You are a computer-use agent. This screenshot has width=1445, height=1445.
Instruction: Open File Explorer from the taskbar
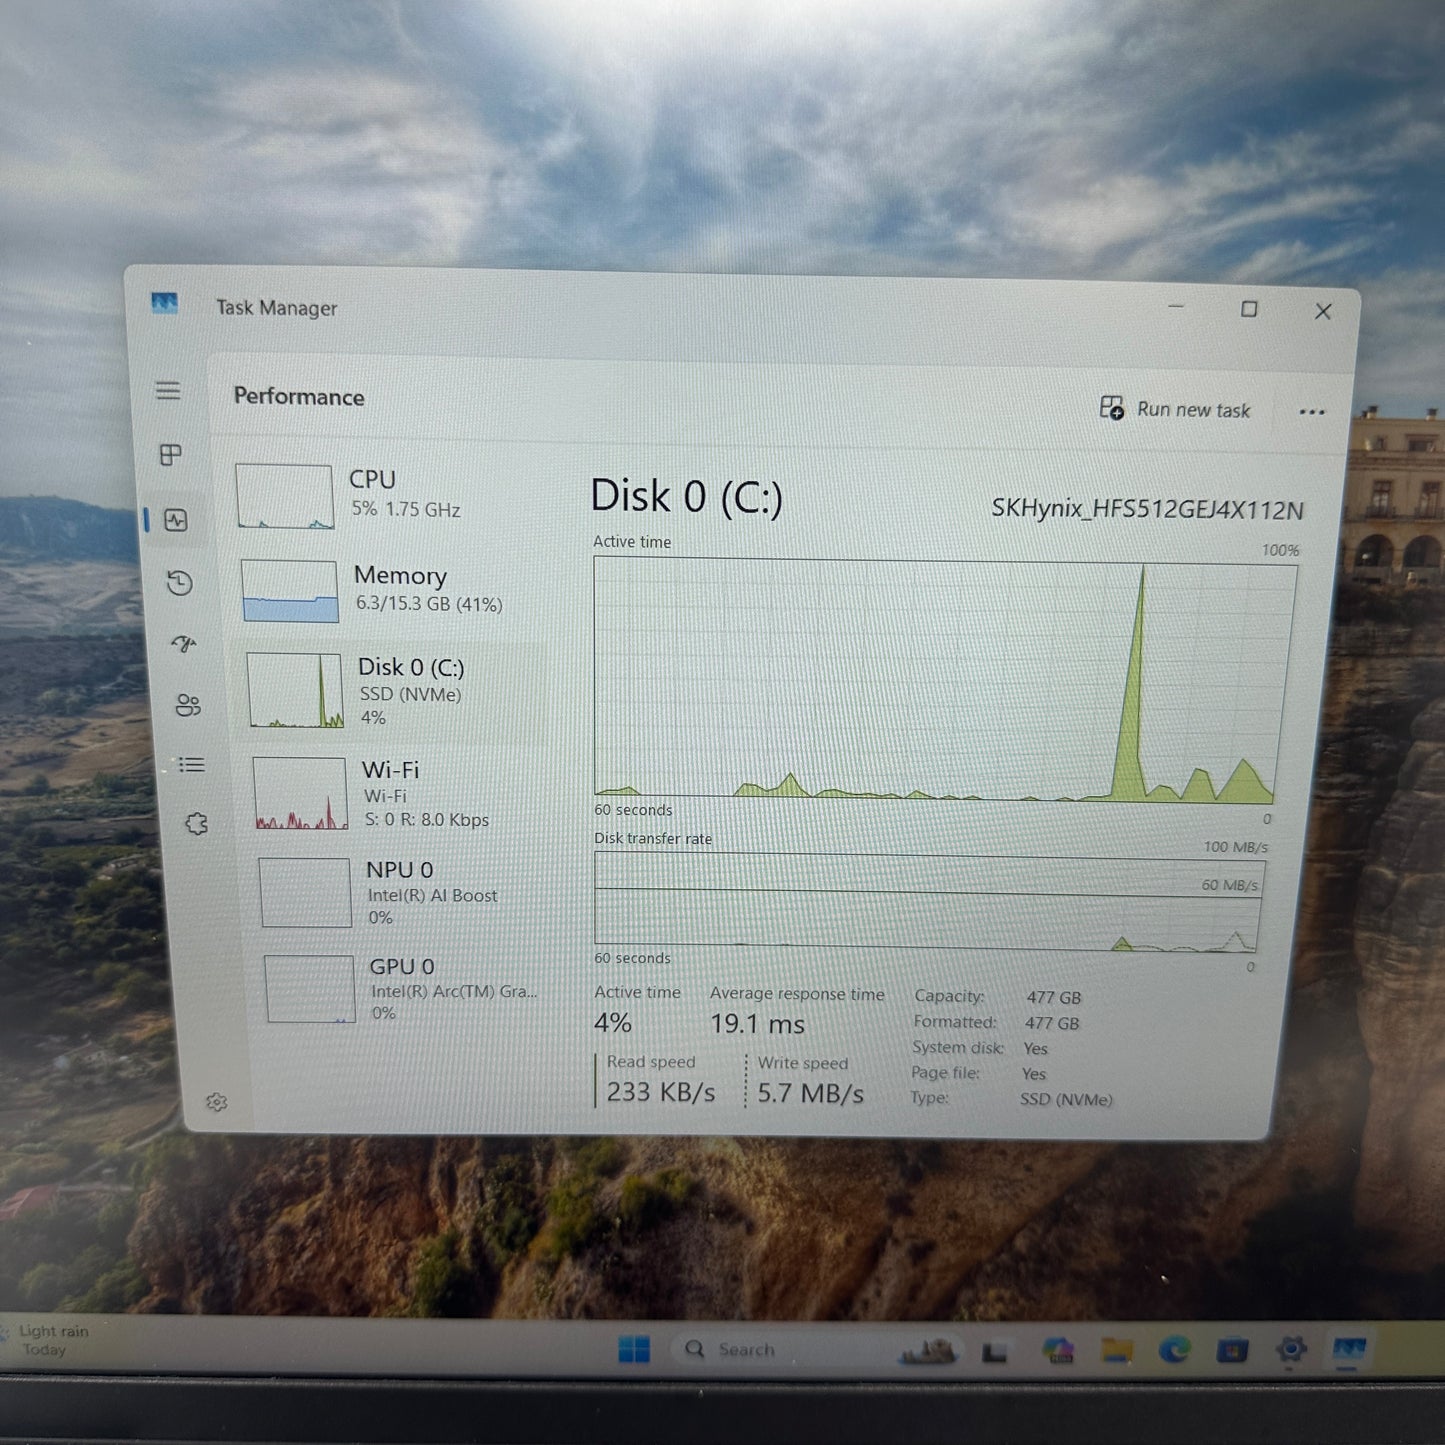coord(1116,1351)
